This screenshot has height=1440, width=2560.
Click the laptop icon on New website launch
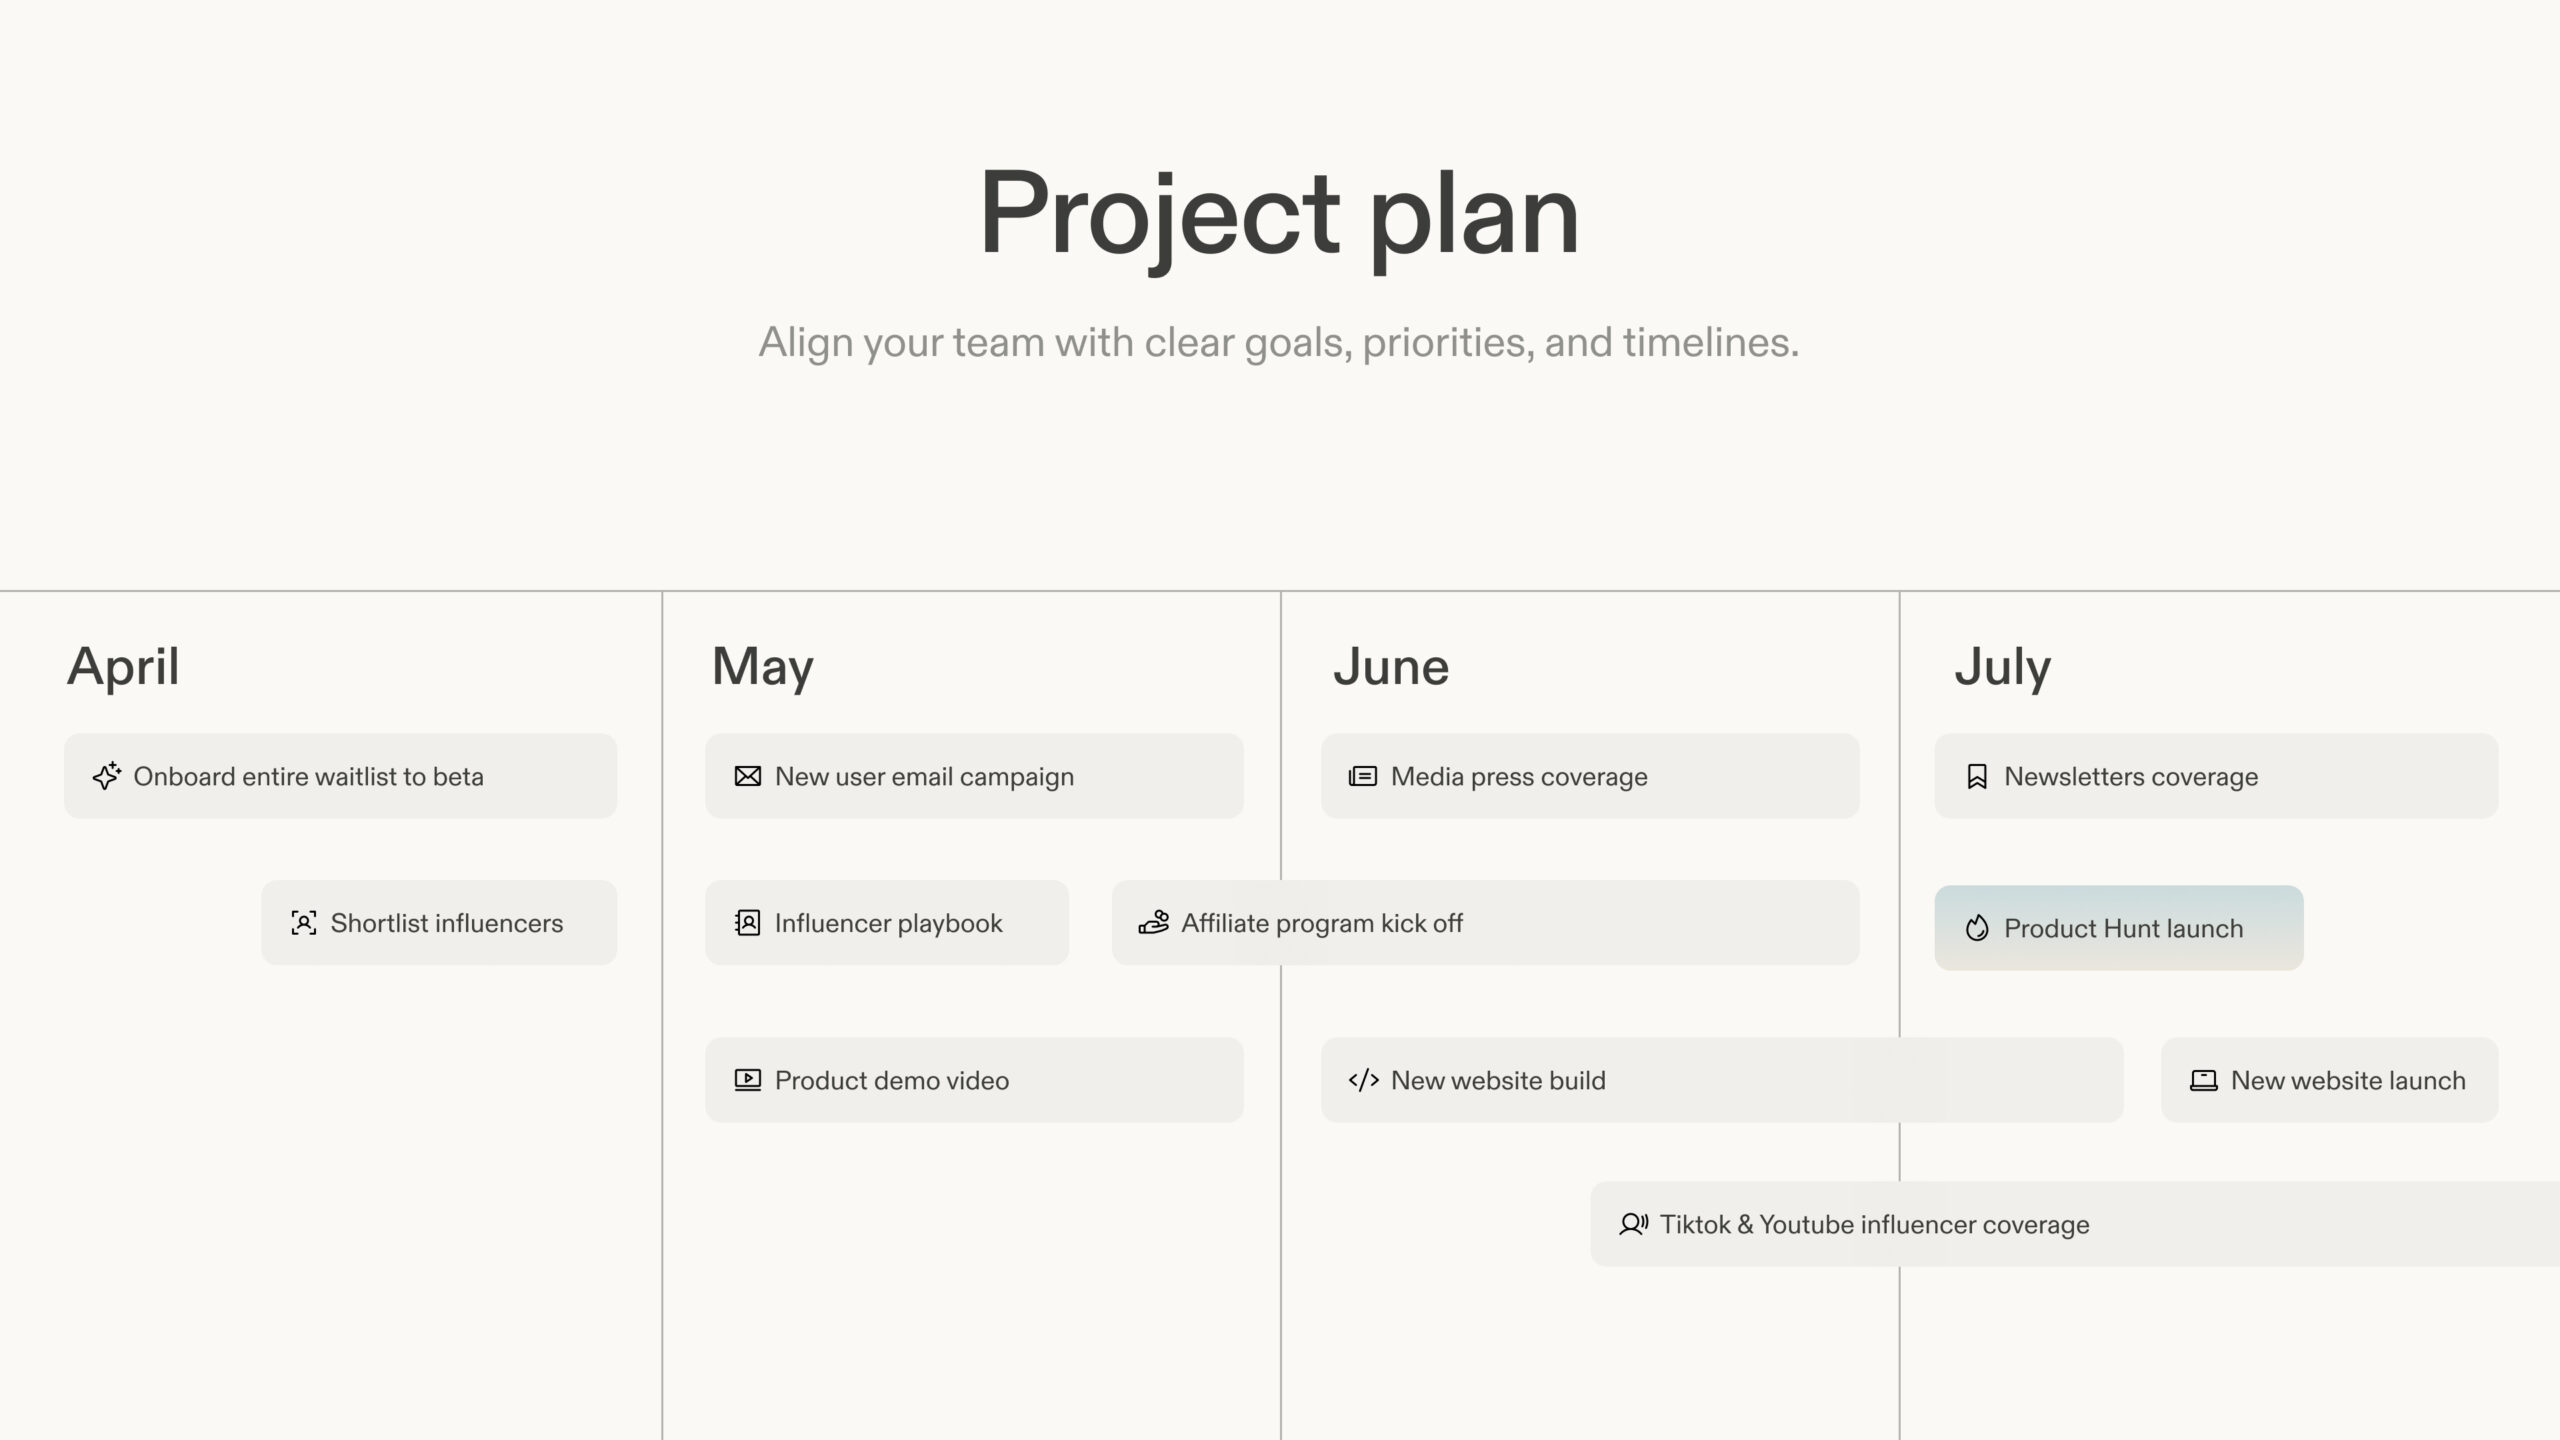pos(2203,1080)
